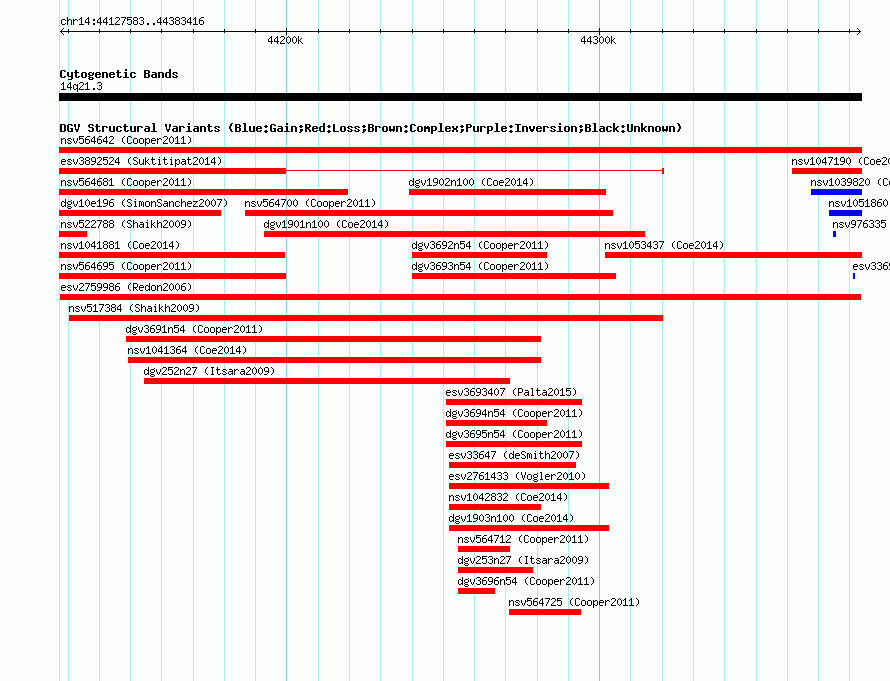Click the red bar of dgv252n27

pyautogui.click(x=327, y=381)
